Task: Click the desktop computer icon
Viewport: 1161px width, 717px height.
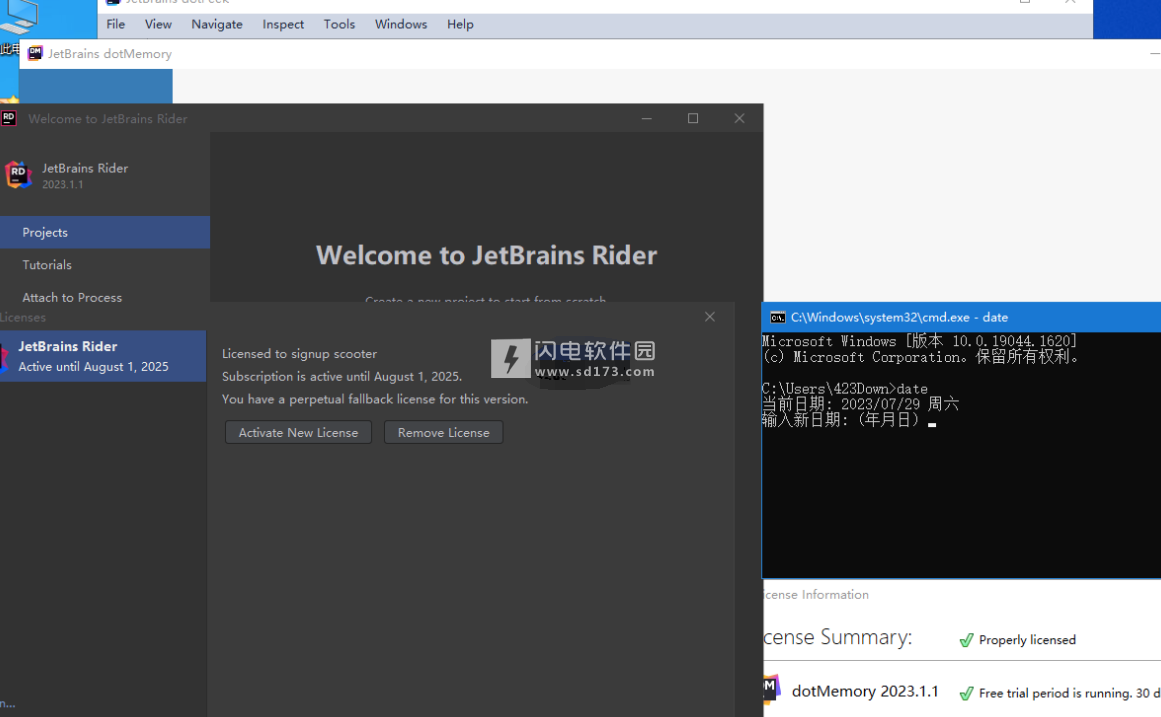Action: [19, 16]
